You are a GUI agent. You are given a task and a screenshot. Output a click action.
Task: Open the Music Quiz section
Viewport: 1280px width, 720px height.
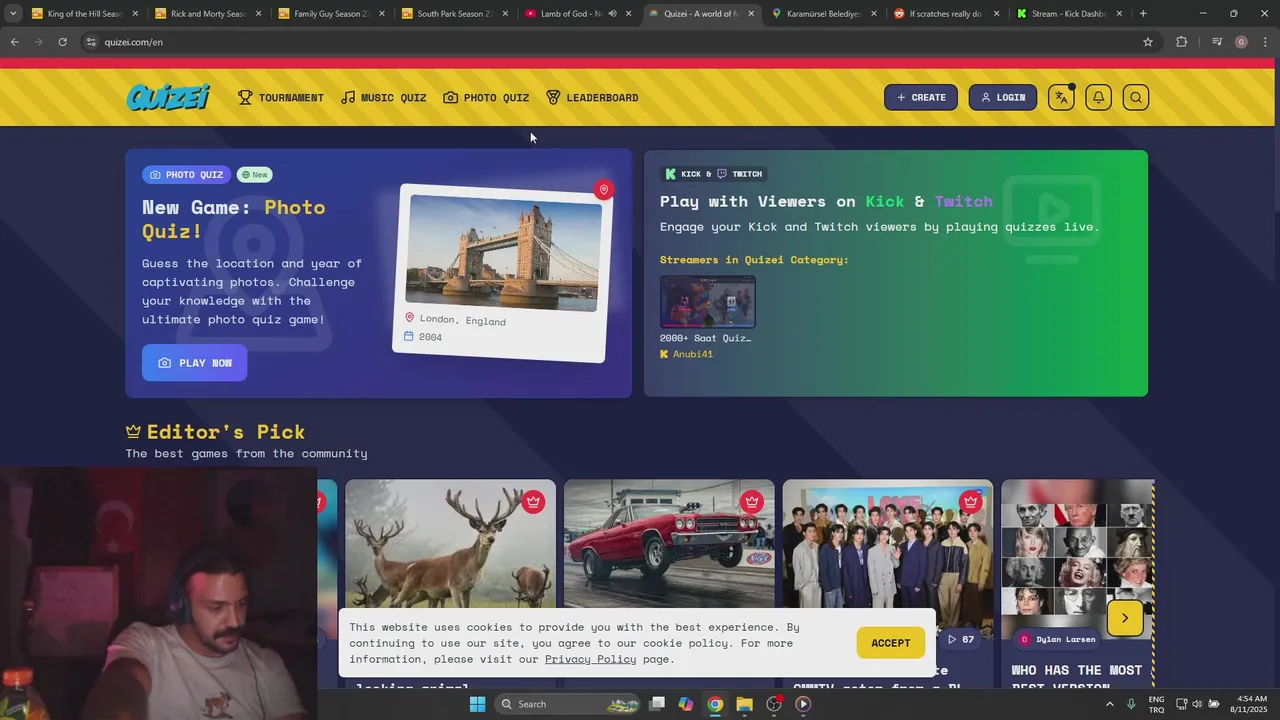point(384,97)
